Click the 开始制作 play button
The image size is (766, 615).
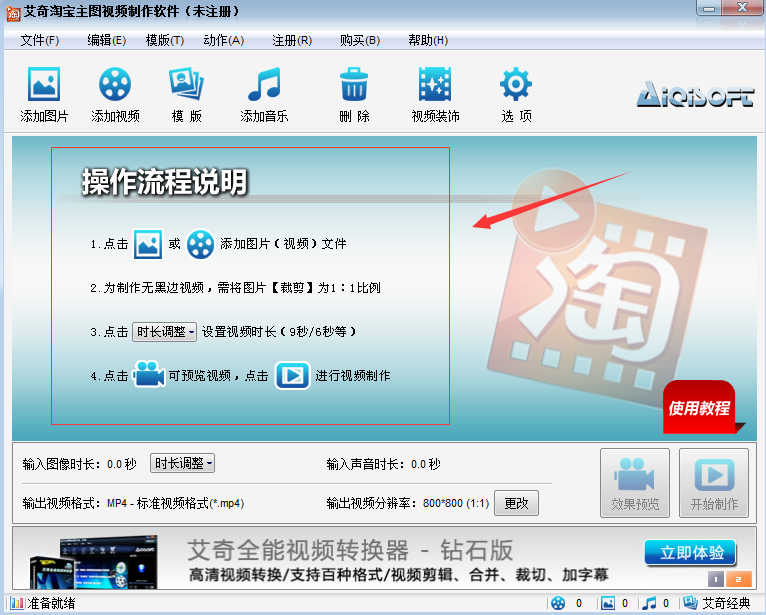pos(714,483)
